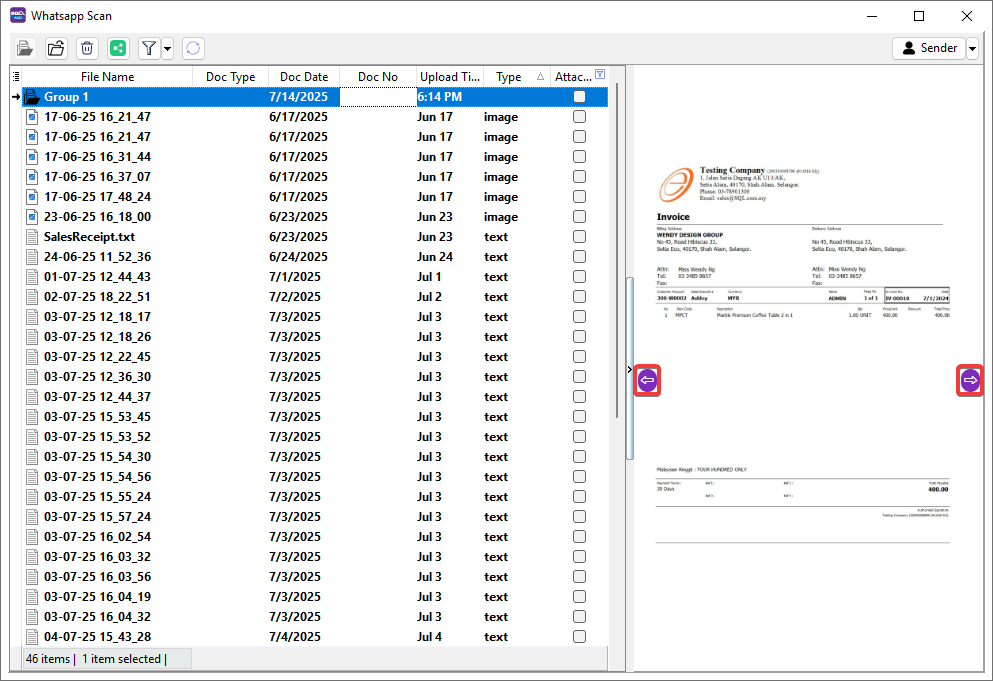The image size is (993, 681).
Task: Click the Doc Date column header
Action: pos(304,77)
